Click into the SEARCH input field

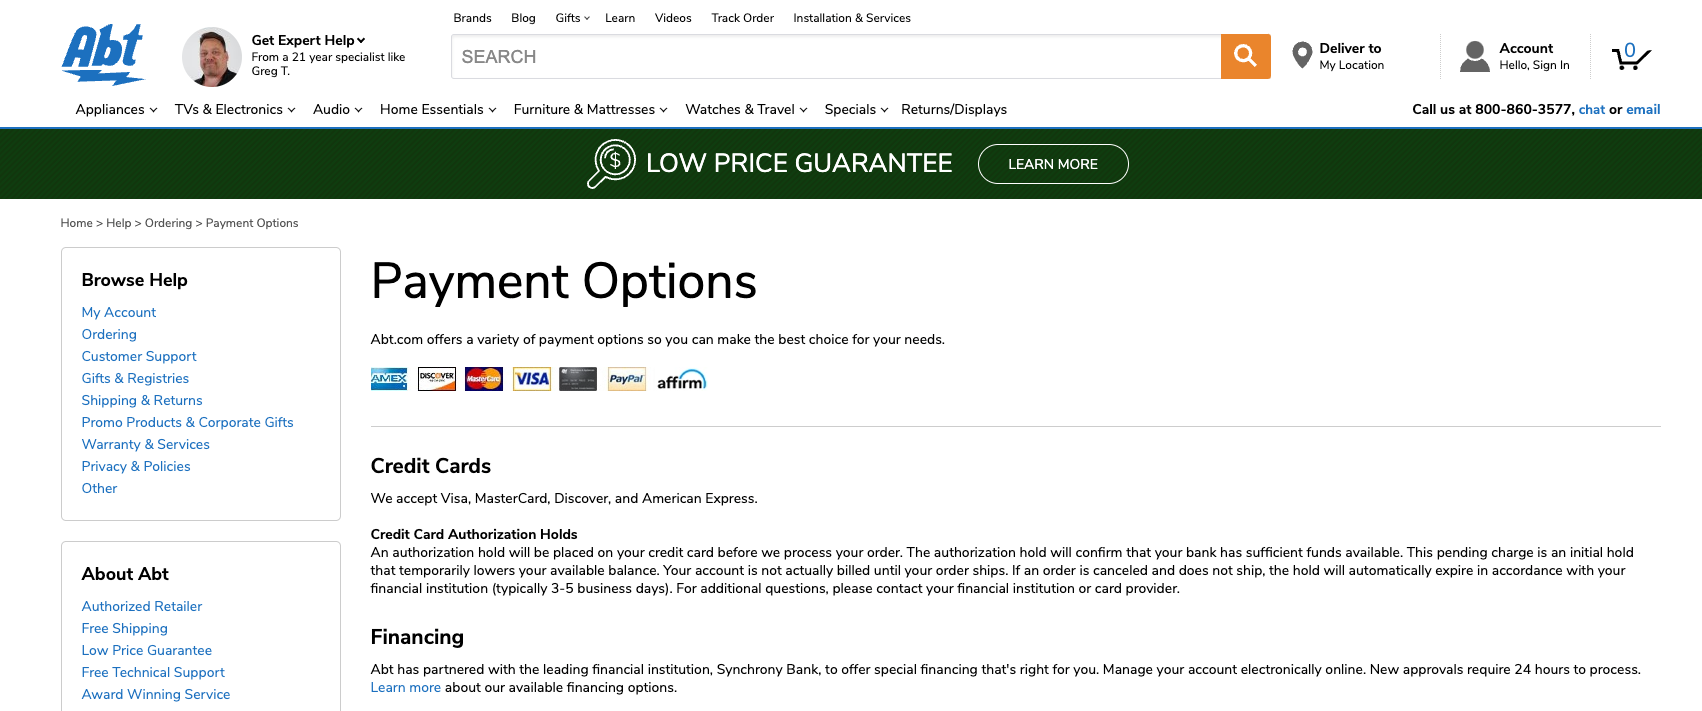836,56
